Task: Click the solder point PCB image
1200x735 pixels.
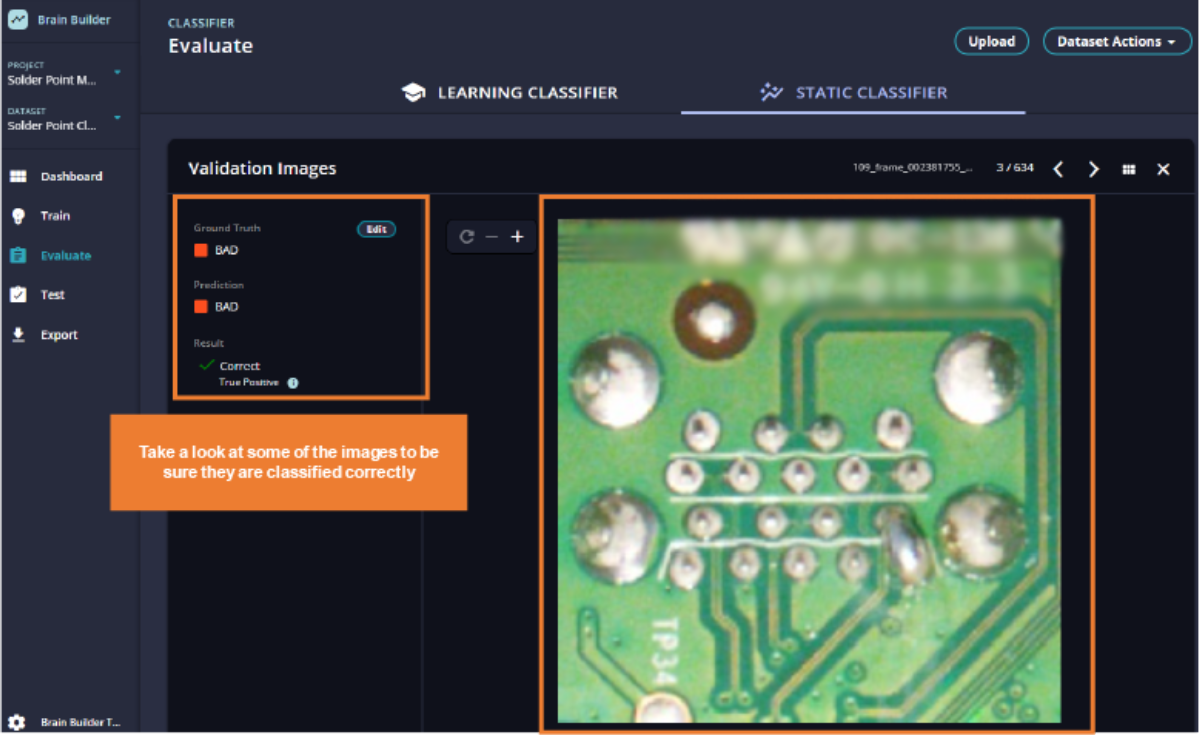Action: (x=809, y=470)
